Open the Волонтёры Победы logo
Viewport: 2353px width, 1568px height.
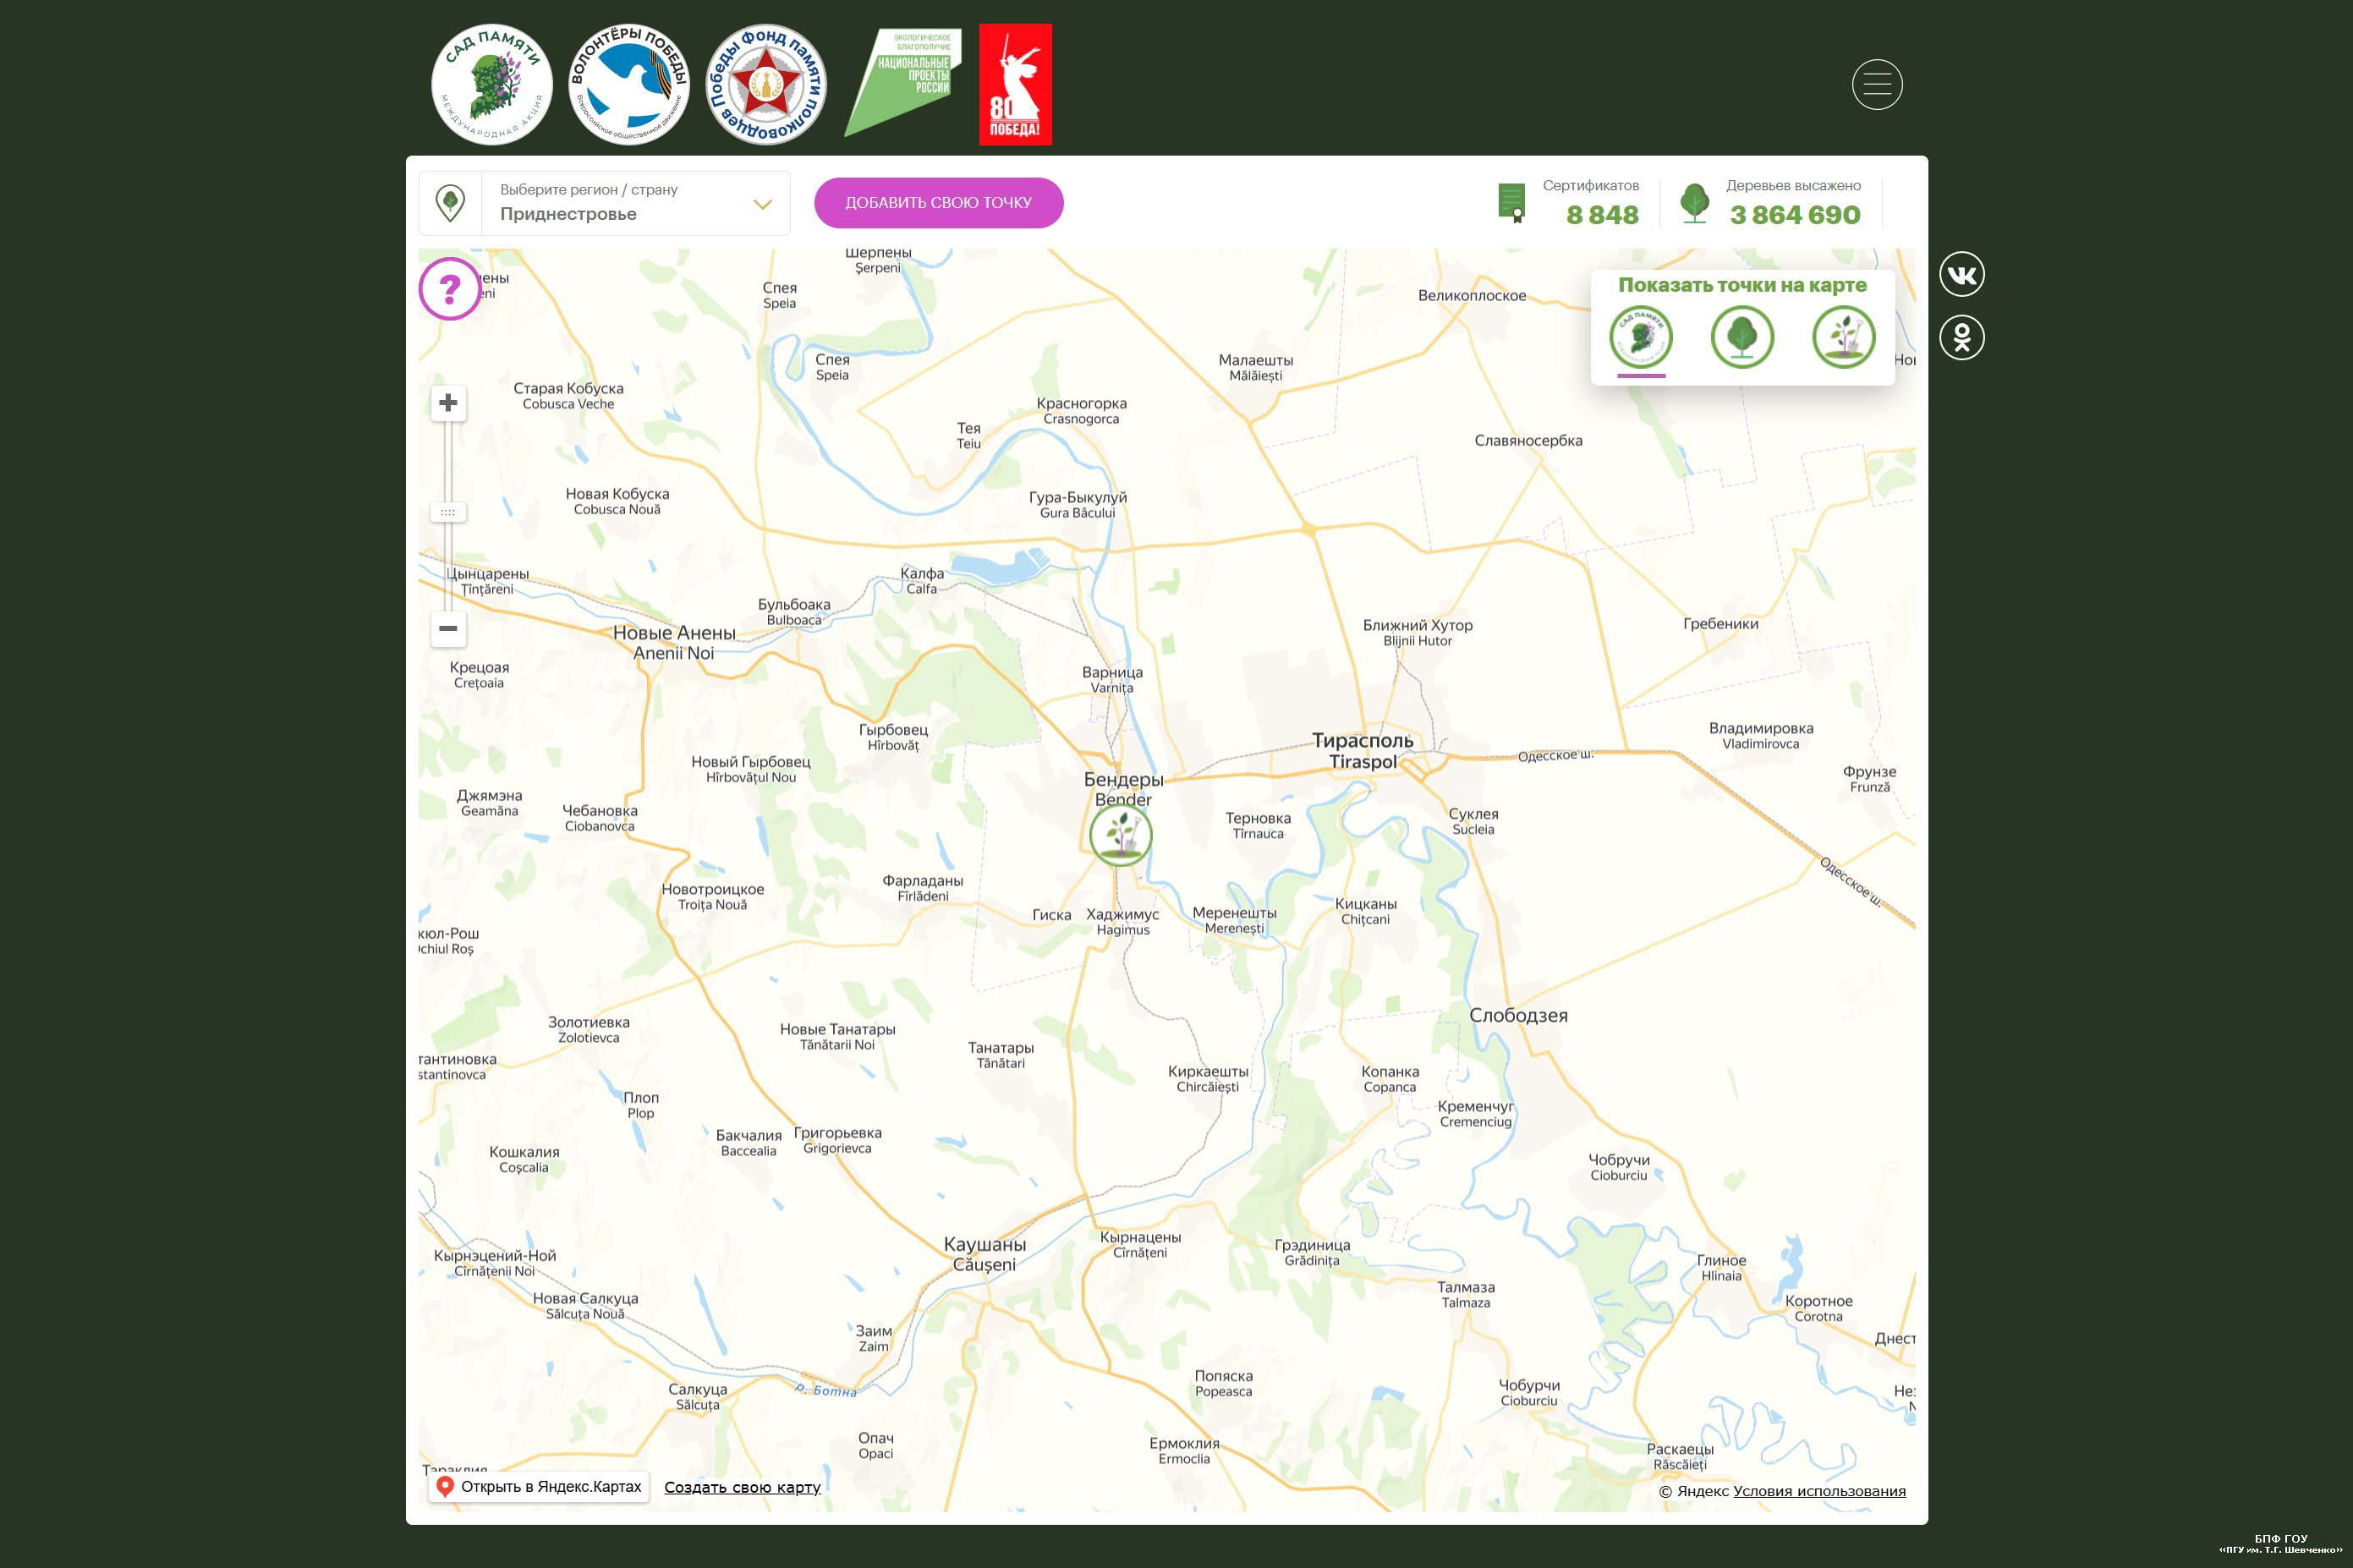[x=629, y=85]
